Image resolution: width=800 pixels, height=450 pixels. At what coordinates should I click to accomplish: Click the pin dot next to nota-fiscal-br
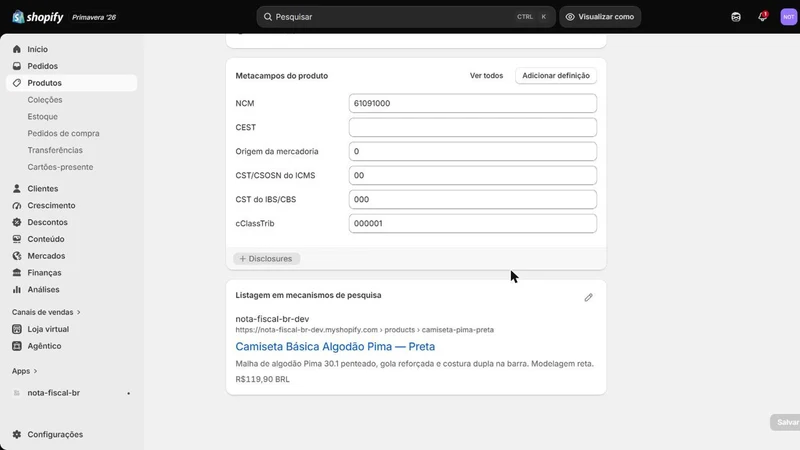click(129, 393)
